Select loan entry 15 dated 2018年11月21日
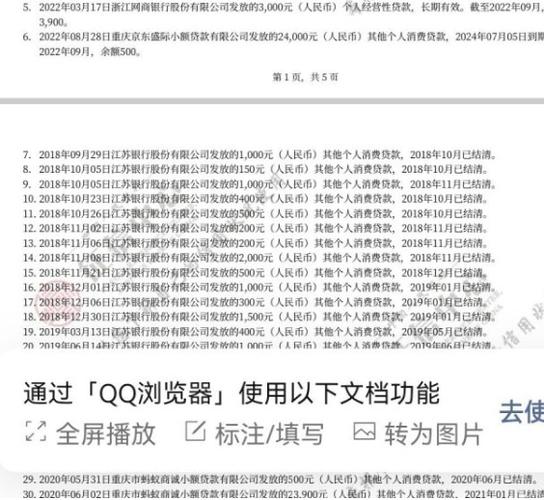 click(x=255, y=273)
